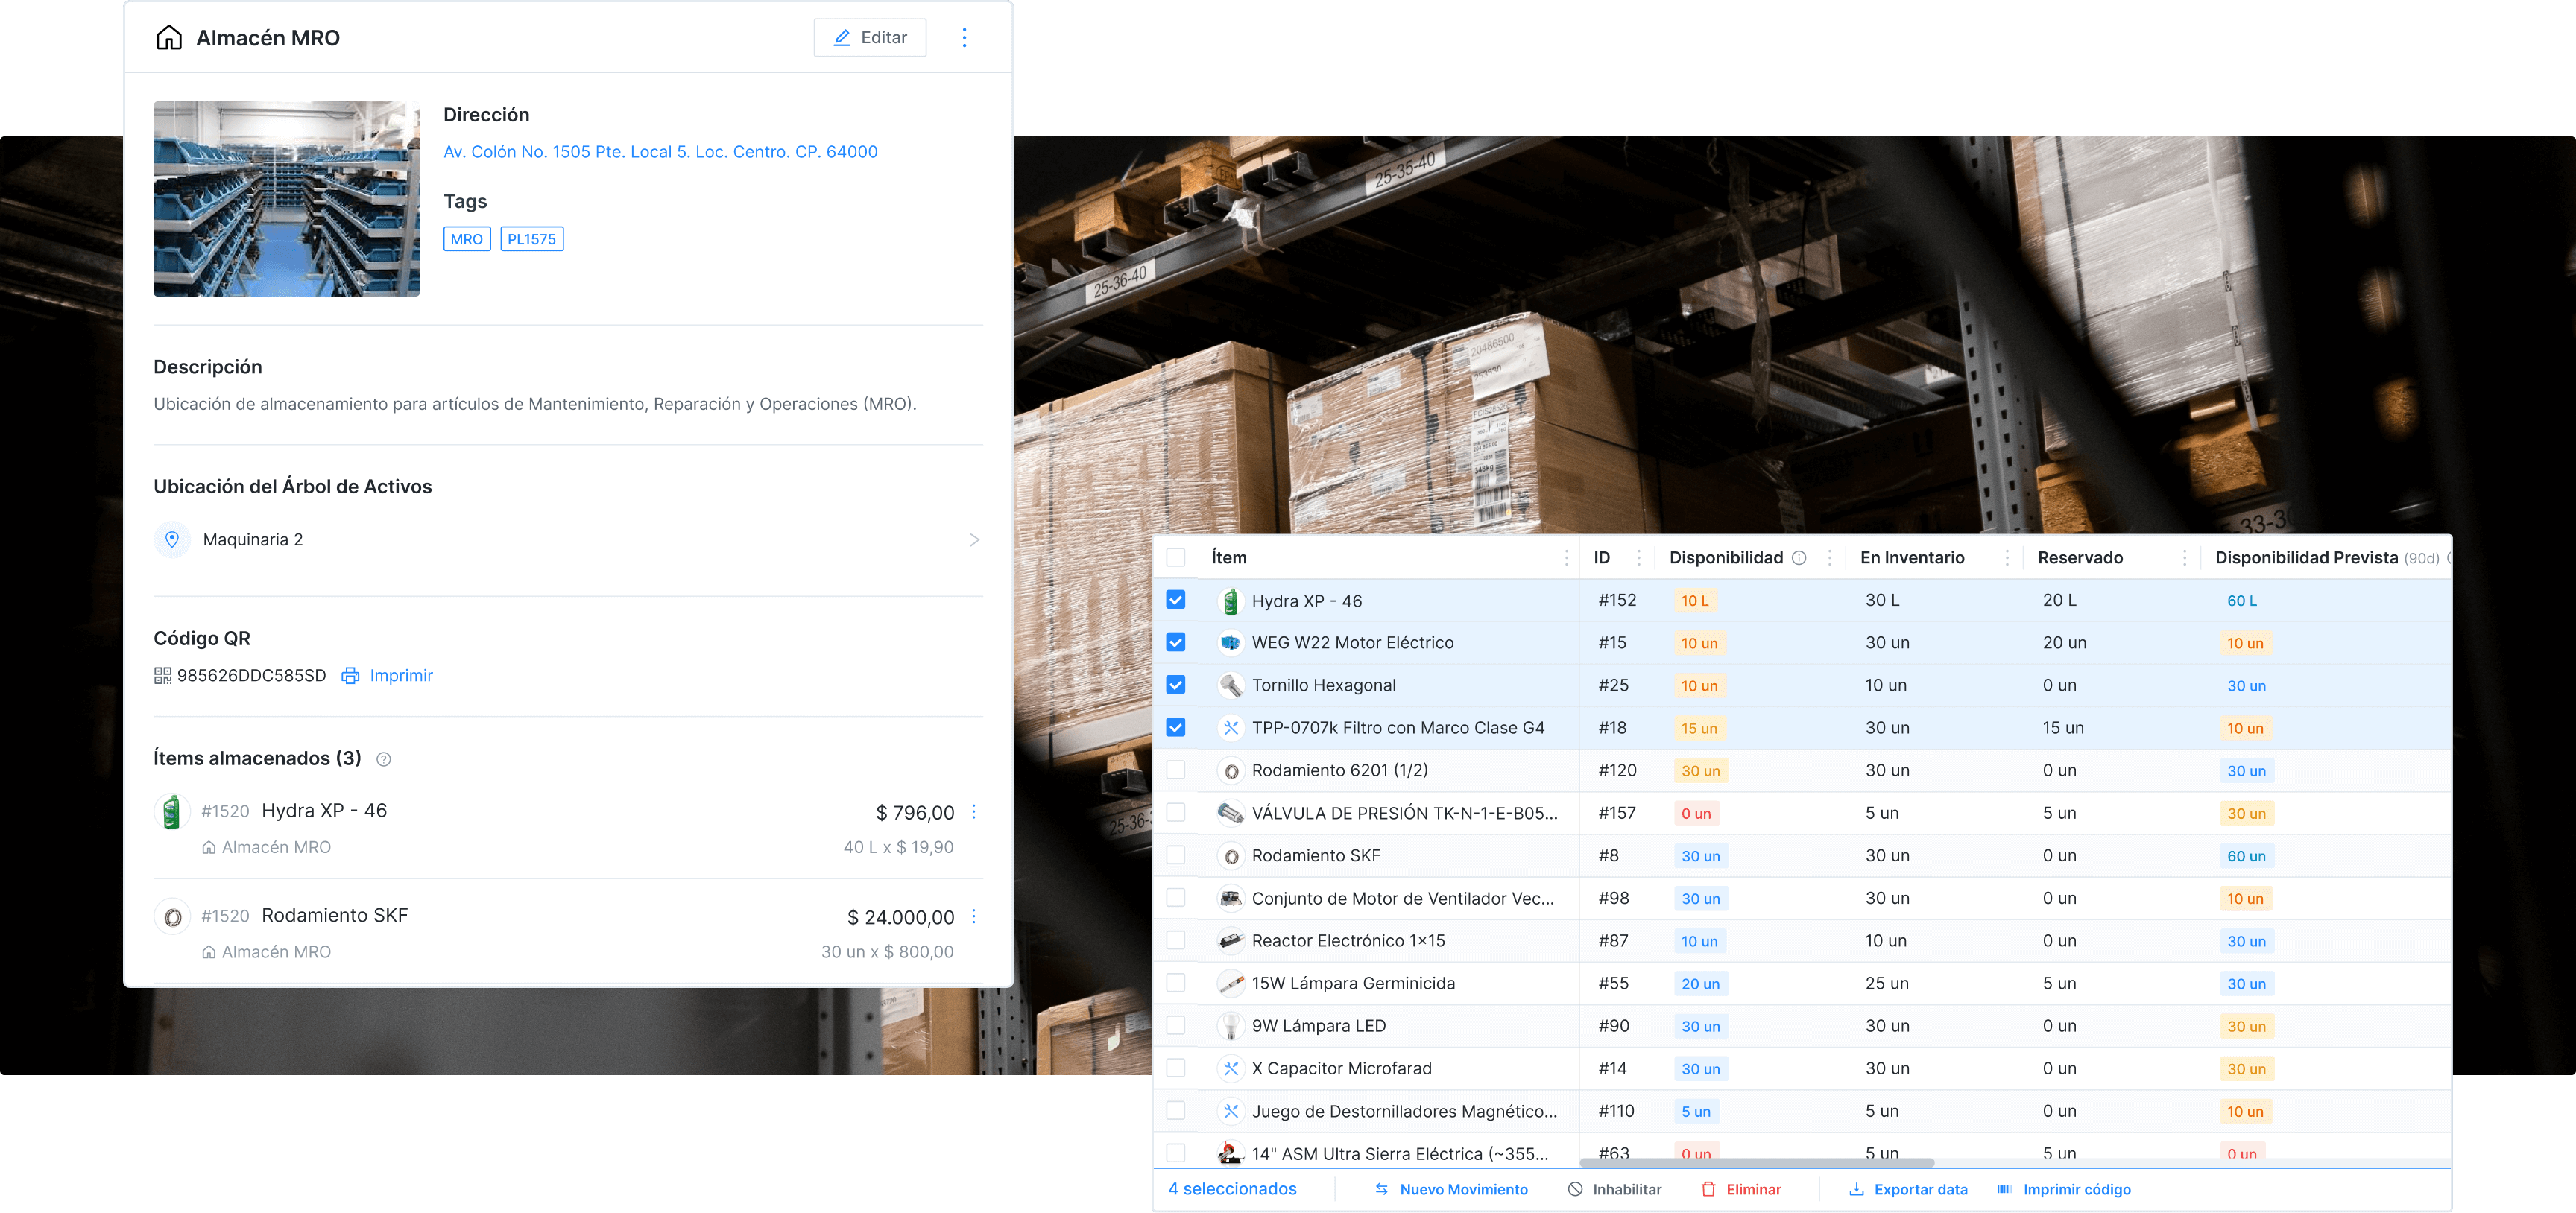This screenshot has width=2576, height=1213.
Task: Open the En Inventario column options menu
Action: click(2007, 558)
